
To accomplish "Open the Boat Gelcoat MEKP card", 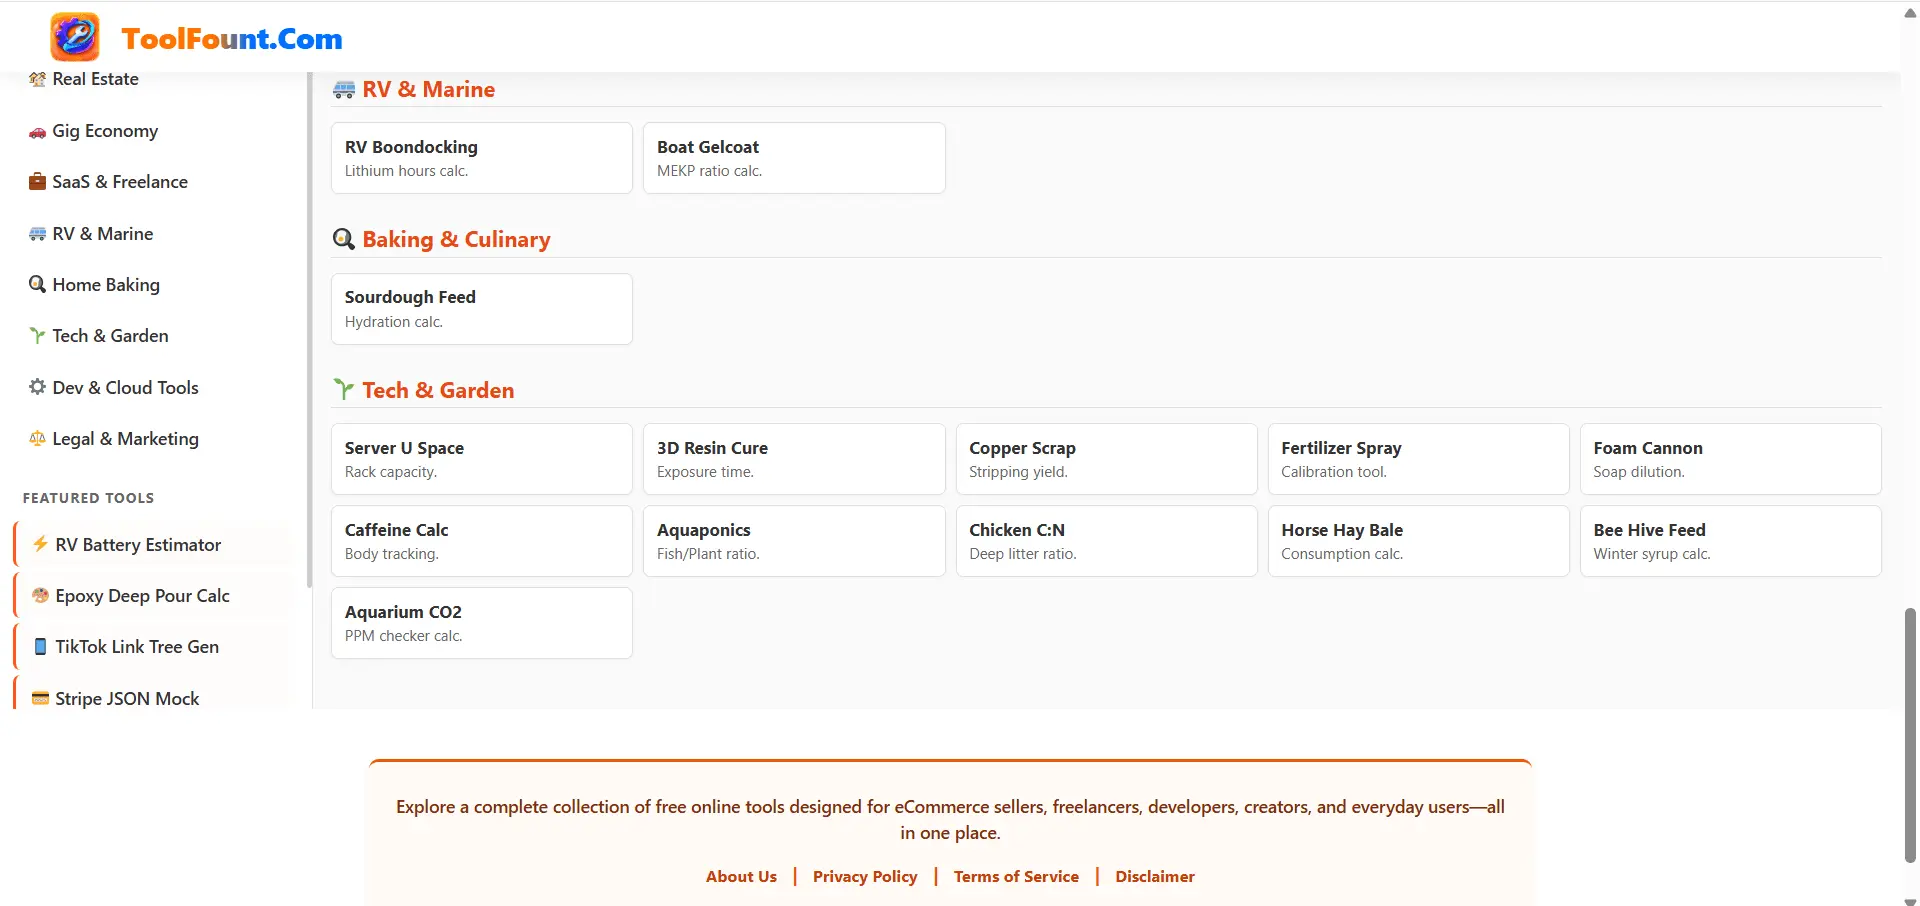I will pos(794,158).
